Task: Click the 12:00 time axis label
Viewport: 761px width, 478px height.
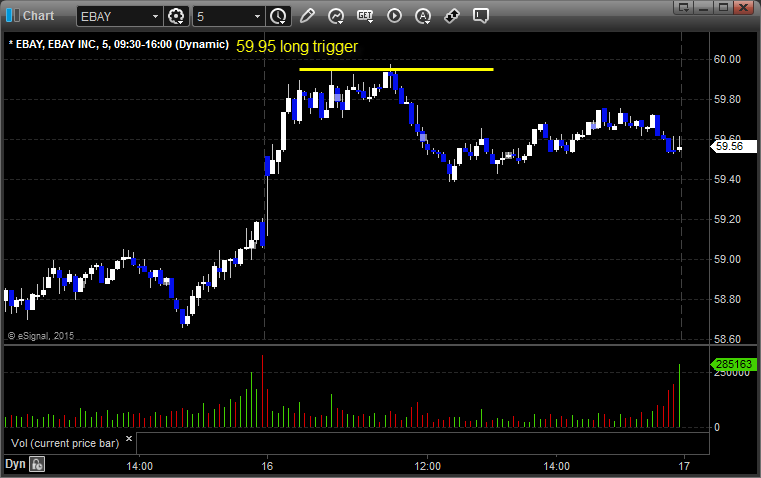Action: click(428, 466)
